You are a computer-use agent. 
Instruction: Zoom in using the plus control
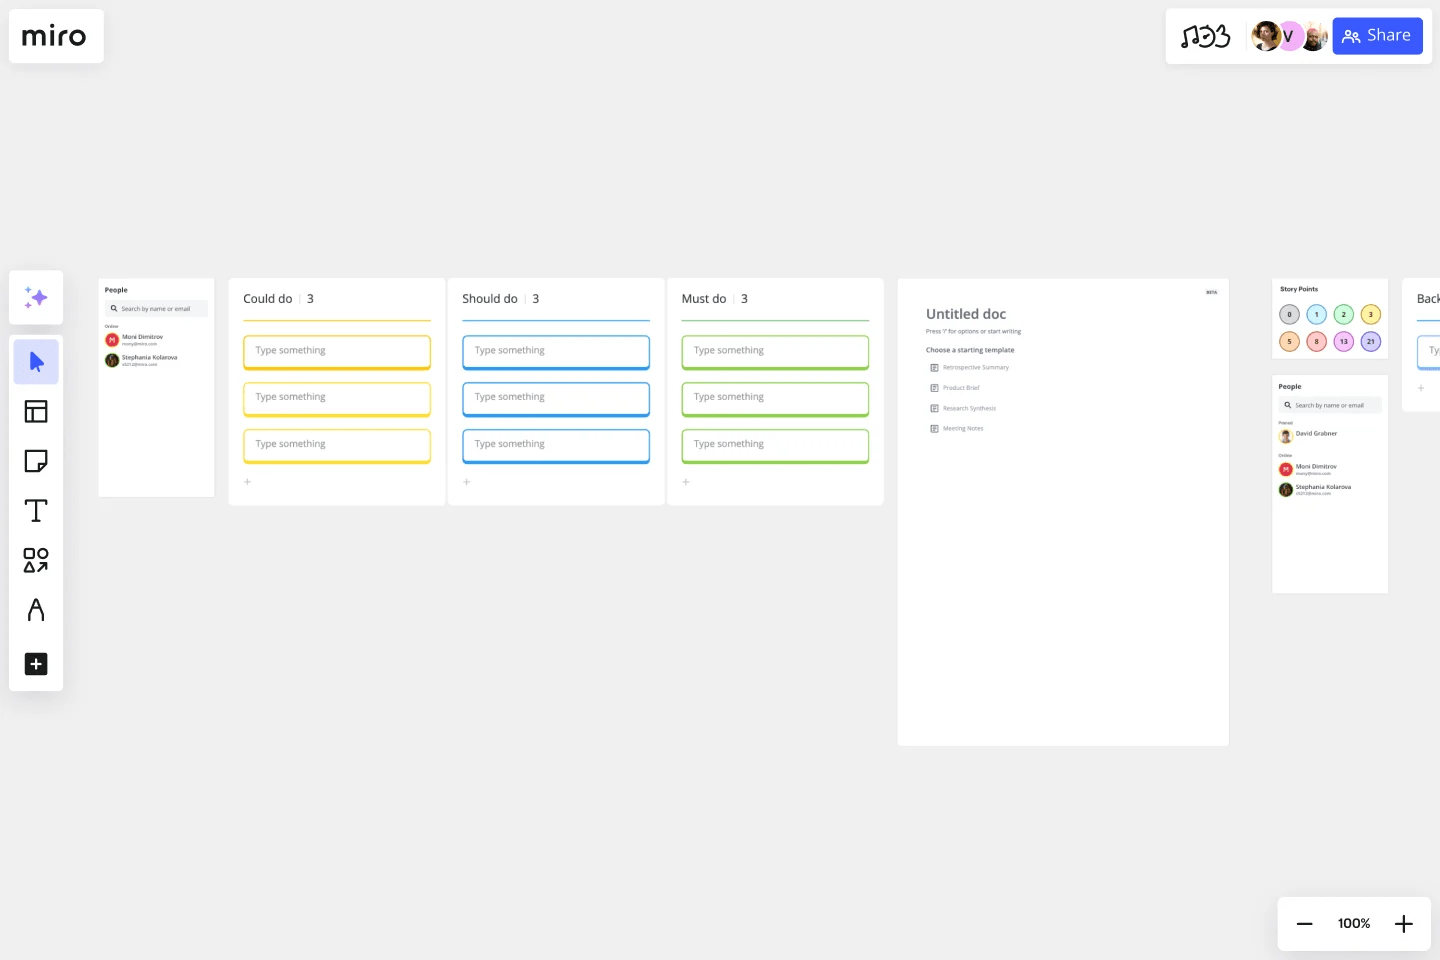1404,923
